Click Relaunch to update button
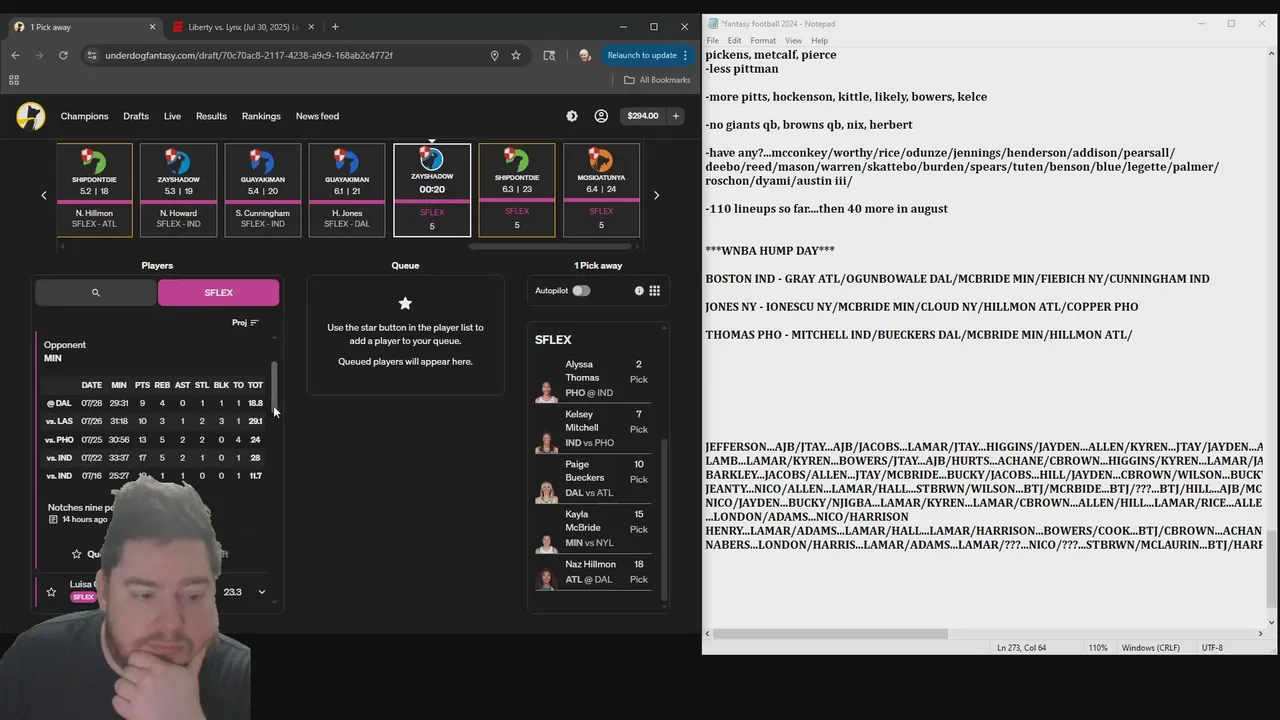Image resolution: width=1280 pixels, height=720 pixels. [x=642, y=55]
